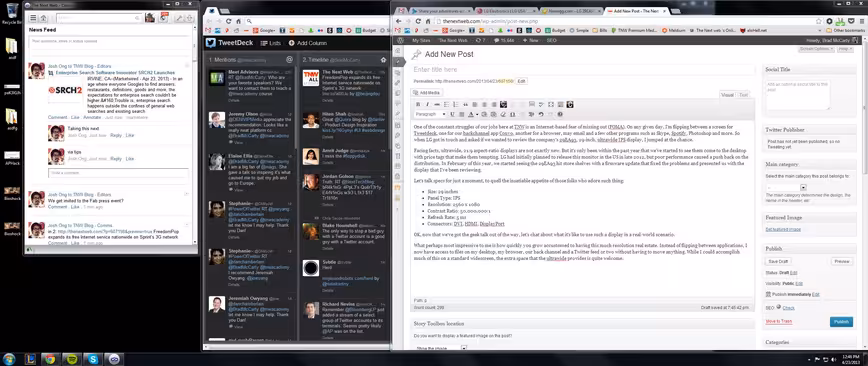Click the Preview button
This screenshot has width=868, height=366.
841,261
